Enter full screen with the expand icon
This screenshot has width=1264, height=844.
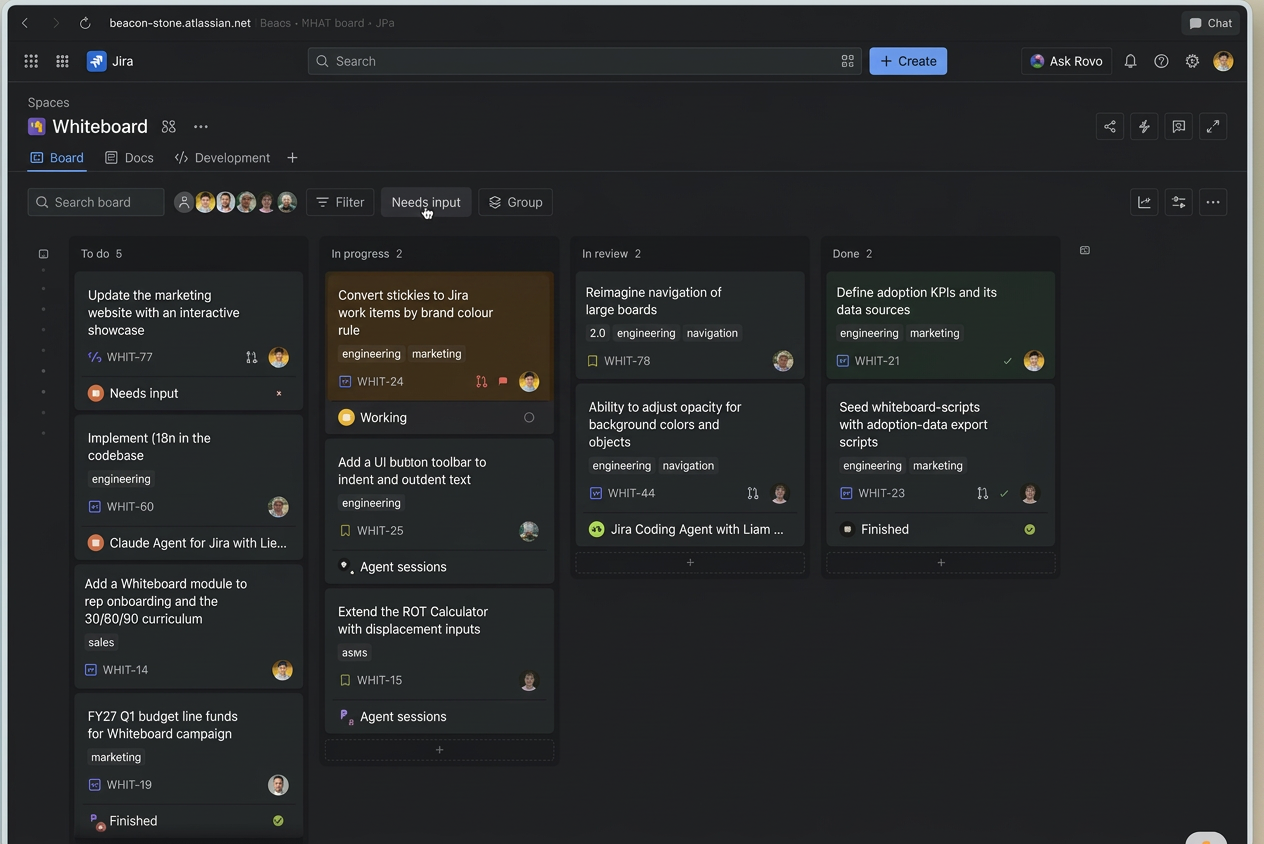coord(1213,126)
